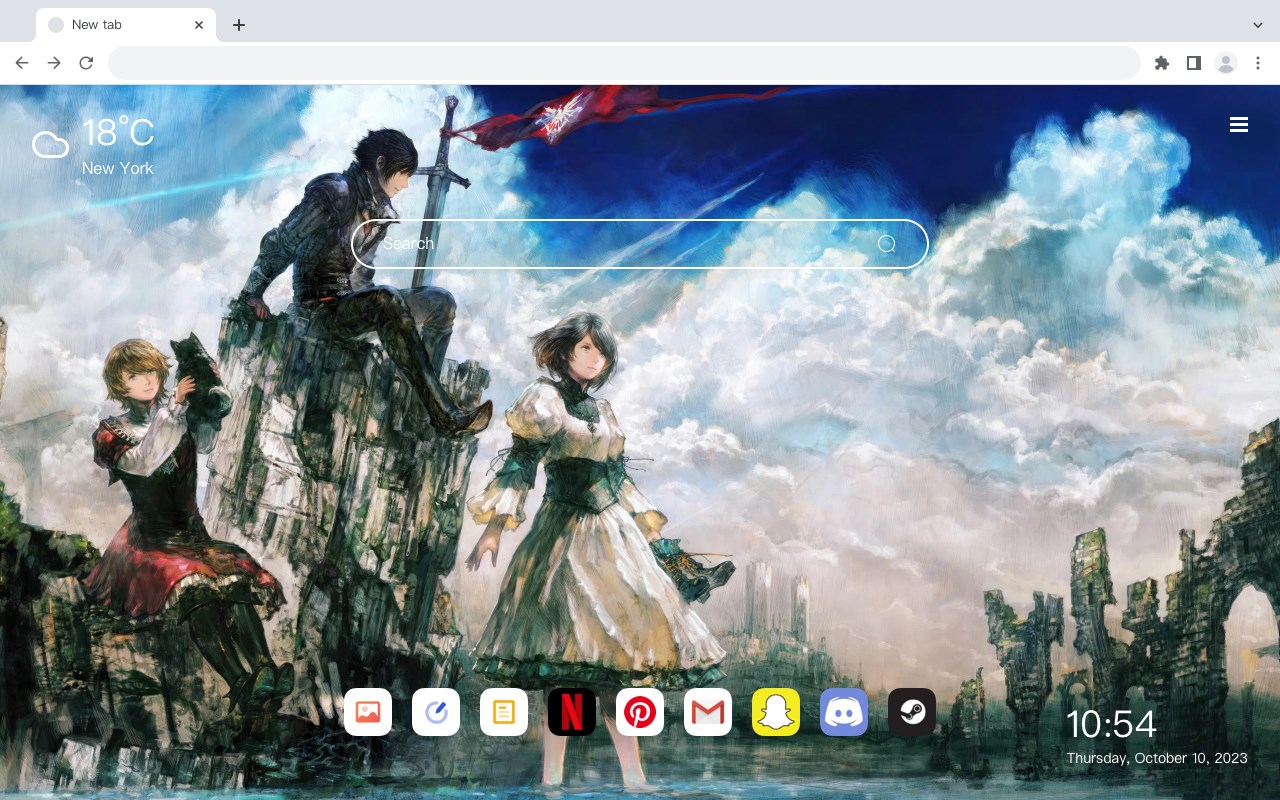Click into the Search input field
This screenshot has width=1280, height=800.
point(640,244)
